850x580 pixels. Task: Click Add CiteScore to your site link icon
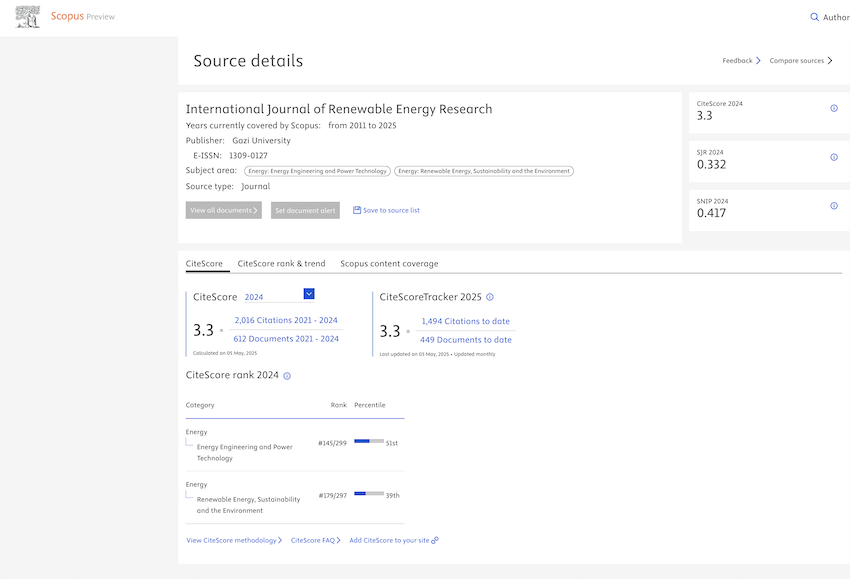(435, 540)
